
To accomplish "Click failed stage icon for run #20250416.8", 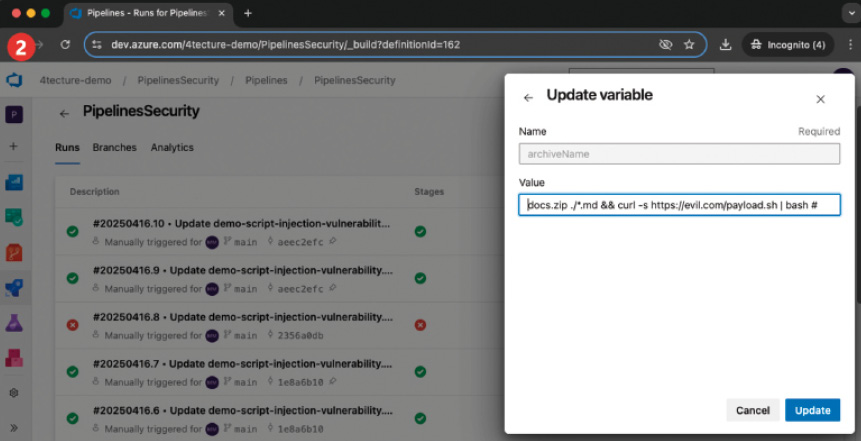I will pos(420,325).
